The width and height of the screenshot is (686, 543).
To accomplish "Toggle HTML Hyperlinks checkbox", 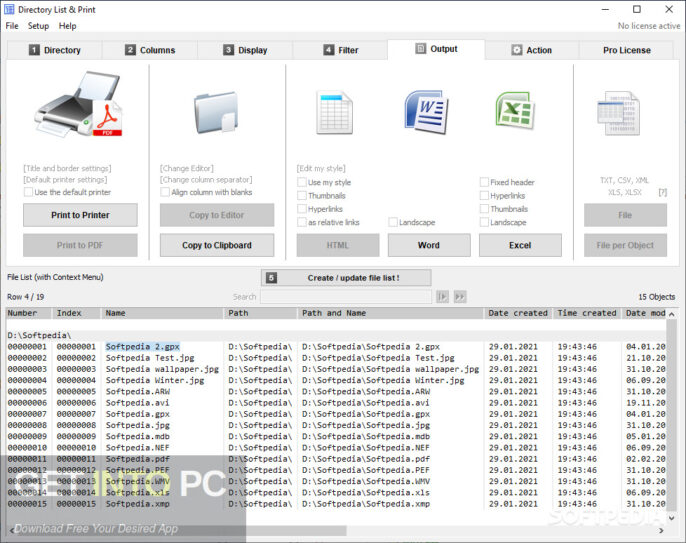I will pos(301,209).
